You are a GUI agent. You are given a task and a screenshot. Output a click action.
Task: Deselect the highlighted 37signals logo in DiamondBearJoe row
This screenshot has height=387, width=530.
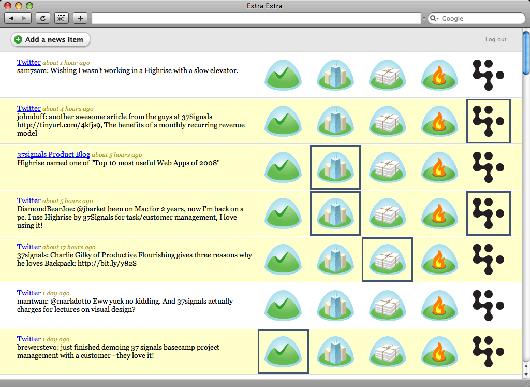pyautogui.click(x=488, y=213)
